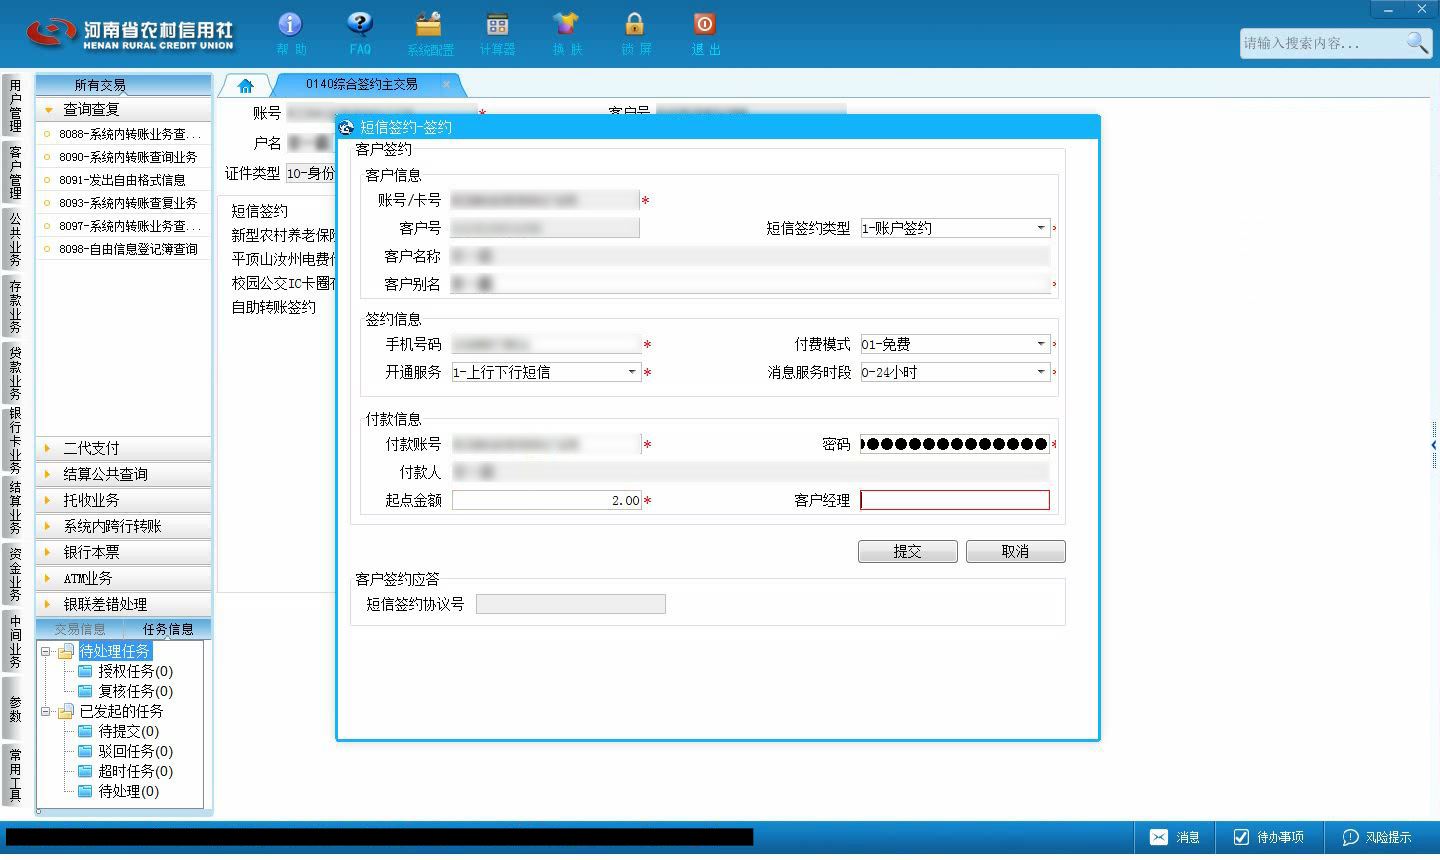Screen dimensions: 1440x860
Task: Open the 结算业务 side tab
Action: [15, 508]
